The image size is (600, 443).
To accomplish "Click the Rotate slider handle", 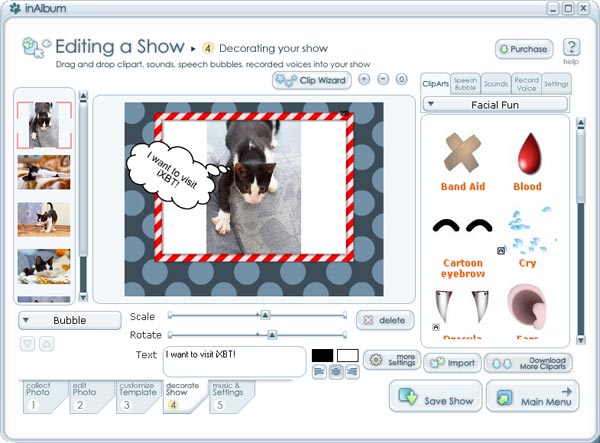I will [x=272, y=335].
